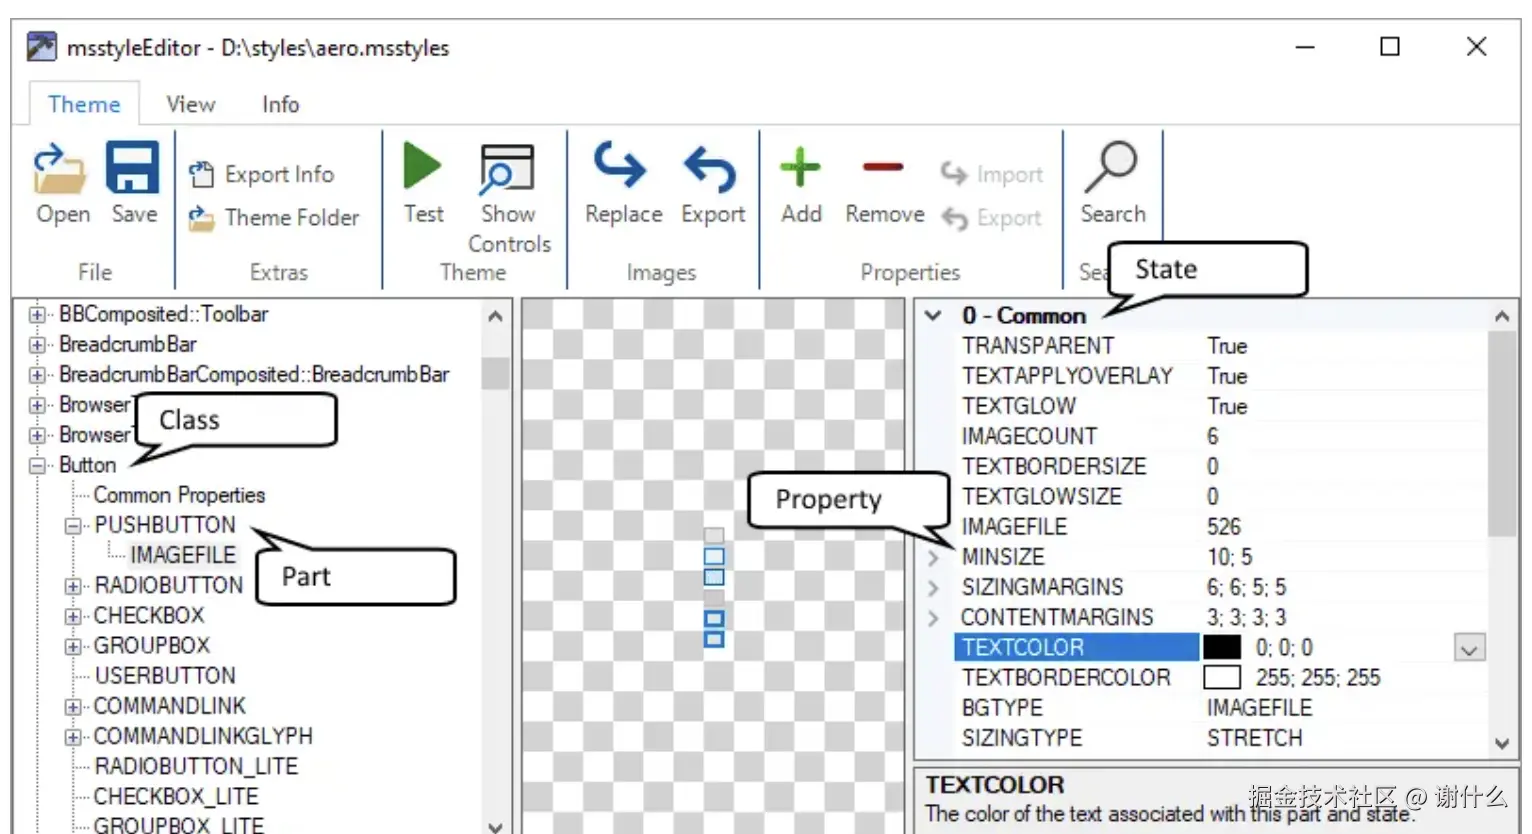1532x834 pixels.
Task: Expand the MINSIZE property row
Action: (933, 557)
